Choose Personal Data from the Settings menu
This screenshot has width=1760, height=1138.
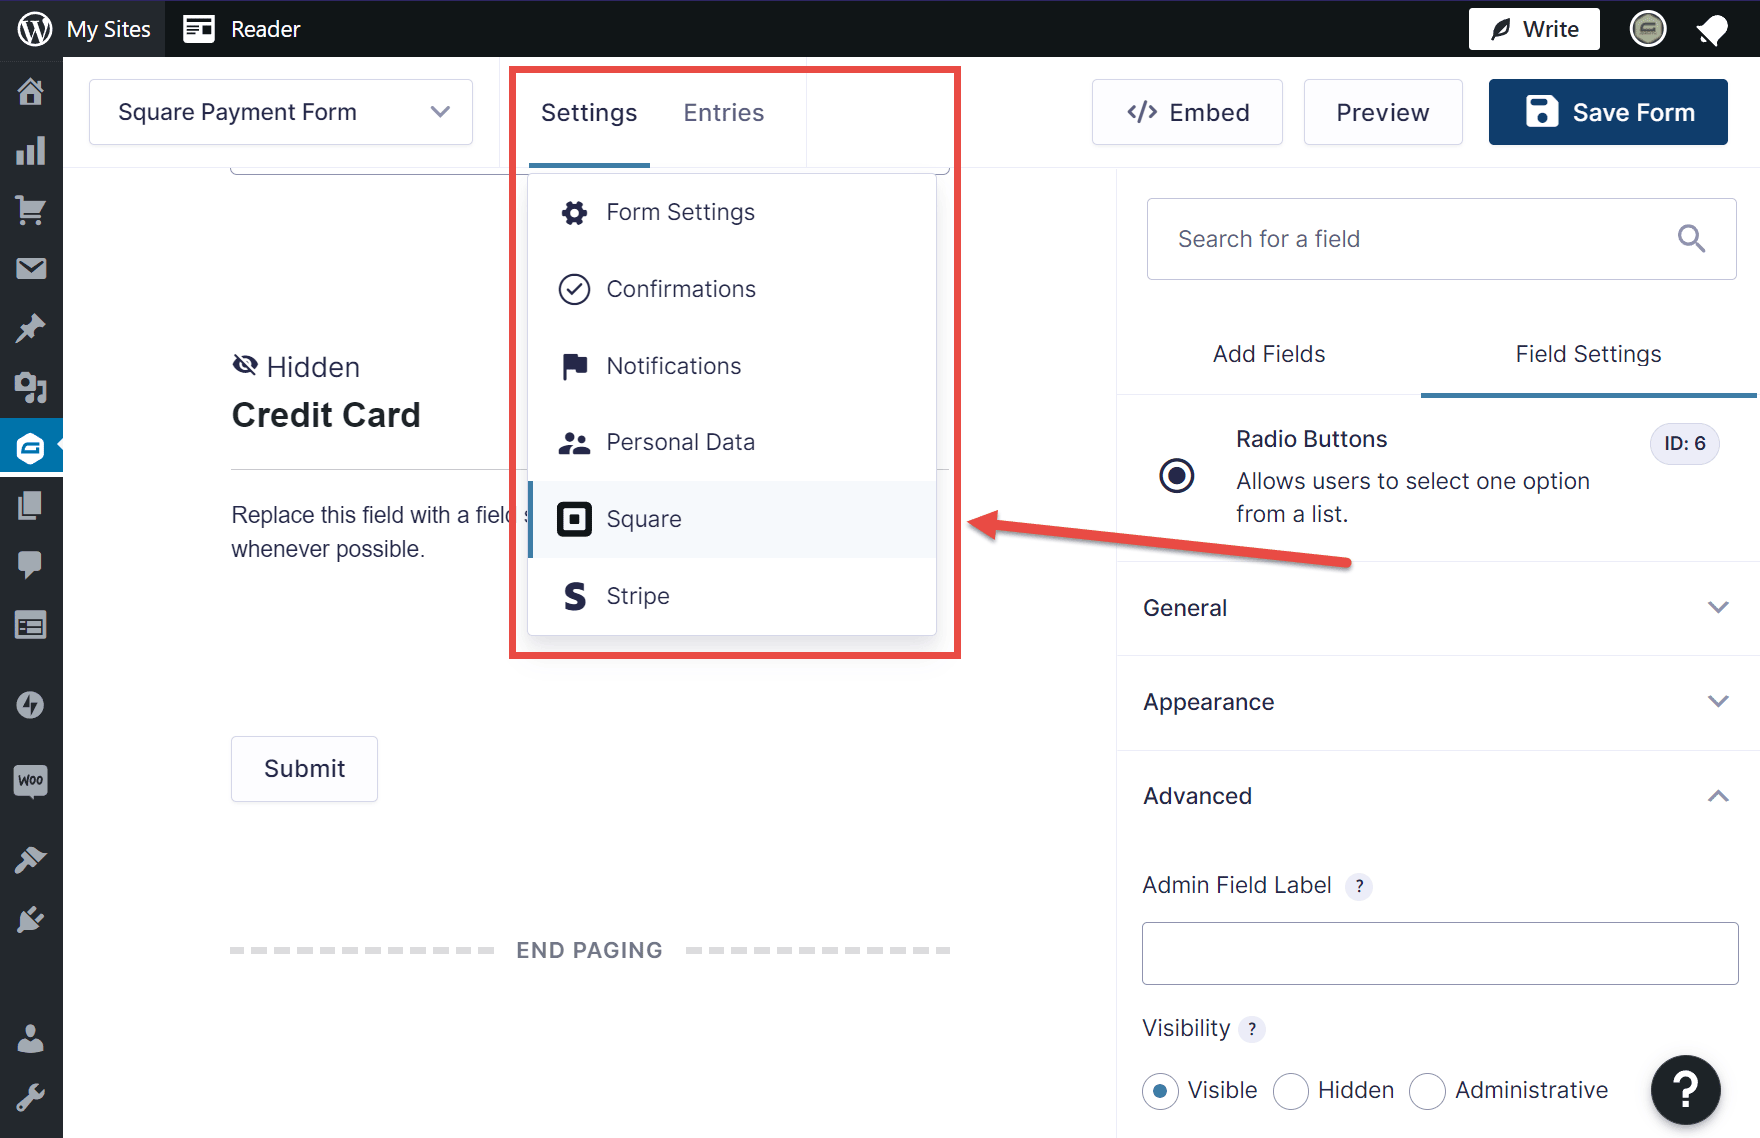click(x=732, y=442)
